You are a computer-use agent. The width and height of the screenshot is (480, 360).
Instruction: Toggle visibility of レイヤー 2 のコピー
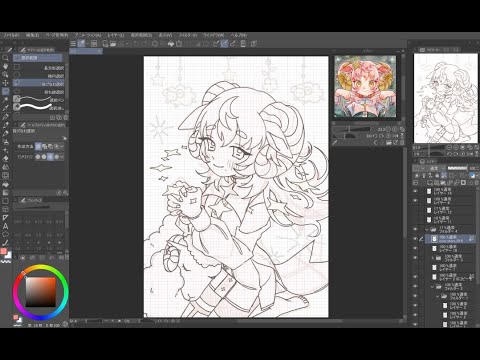[x=415, y=277]
